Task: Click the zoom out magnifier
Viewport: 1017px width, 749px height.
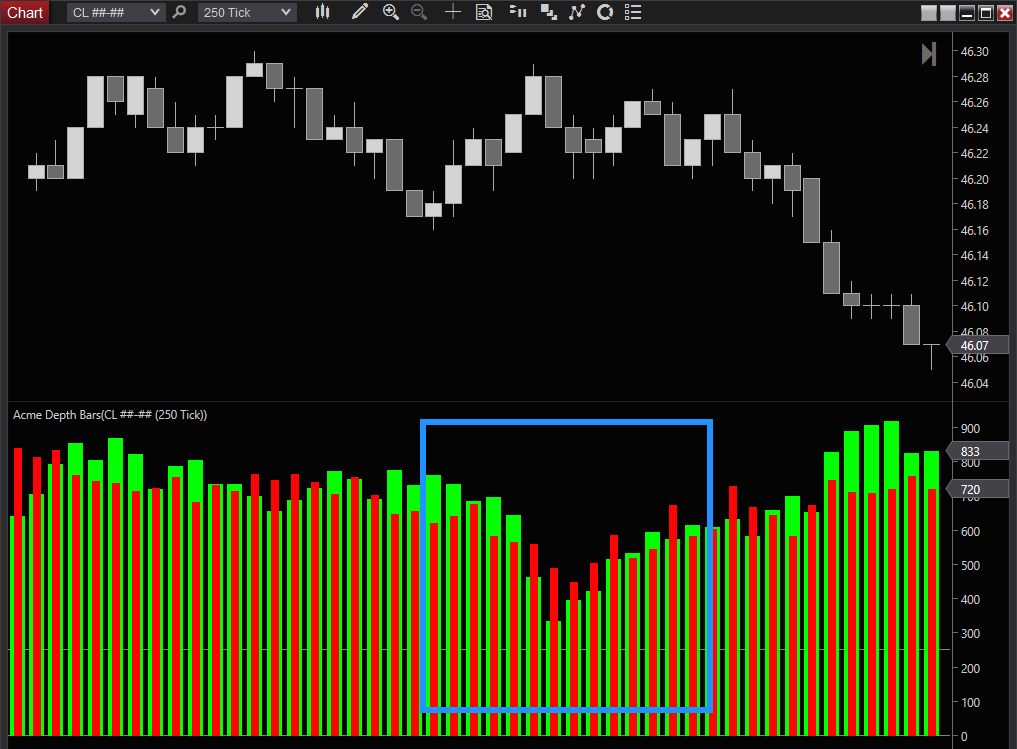Action: click(x=420, y=12)
